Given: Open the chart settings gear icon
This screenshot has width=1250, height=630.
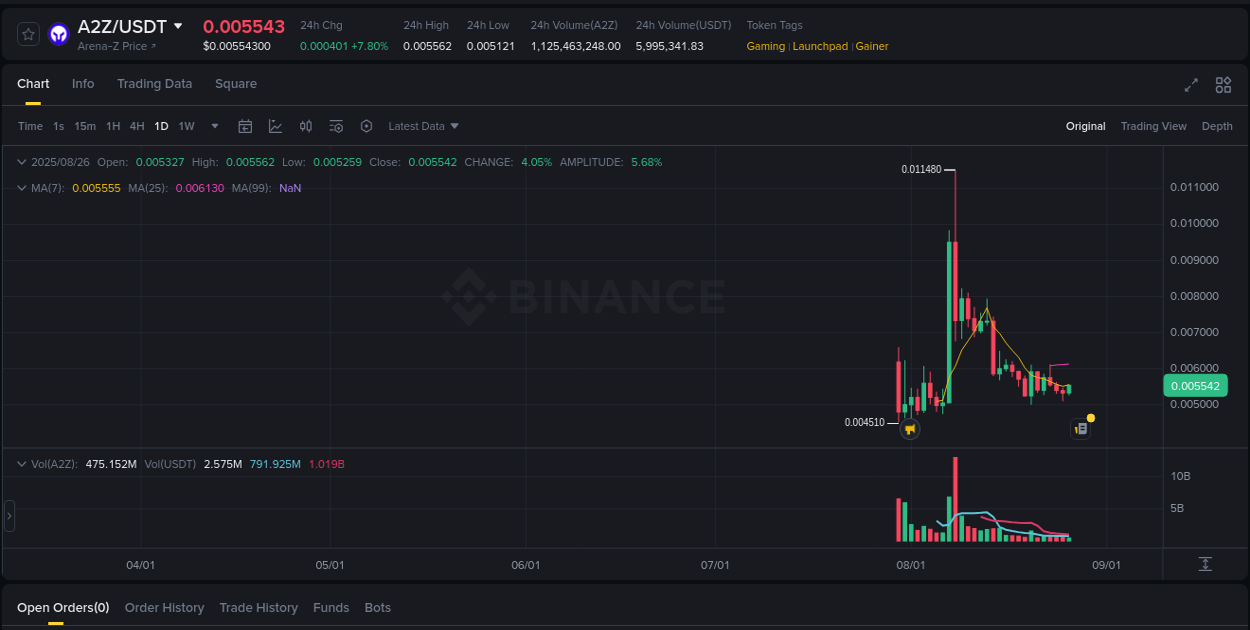Looking at the screenshot, I should 367,126.
